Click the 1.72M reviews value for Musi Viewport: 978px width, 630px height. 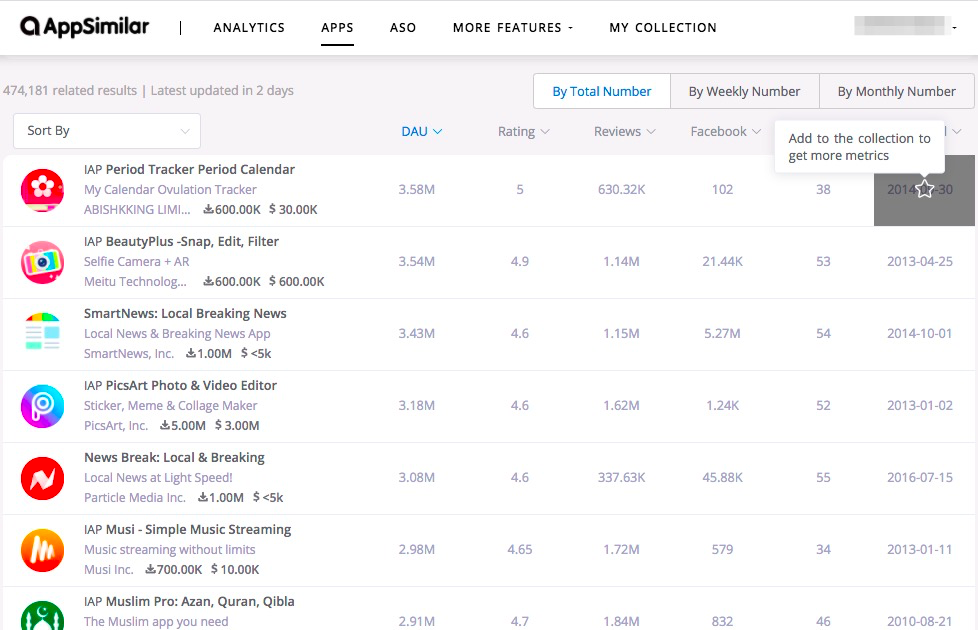click(621, 550)
